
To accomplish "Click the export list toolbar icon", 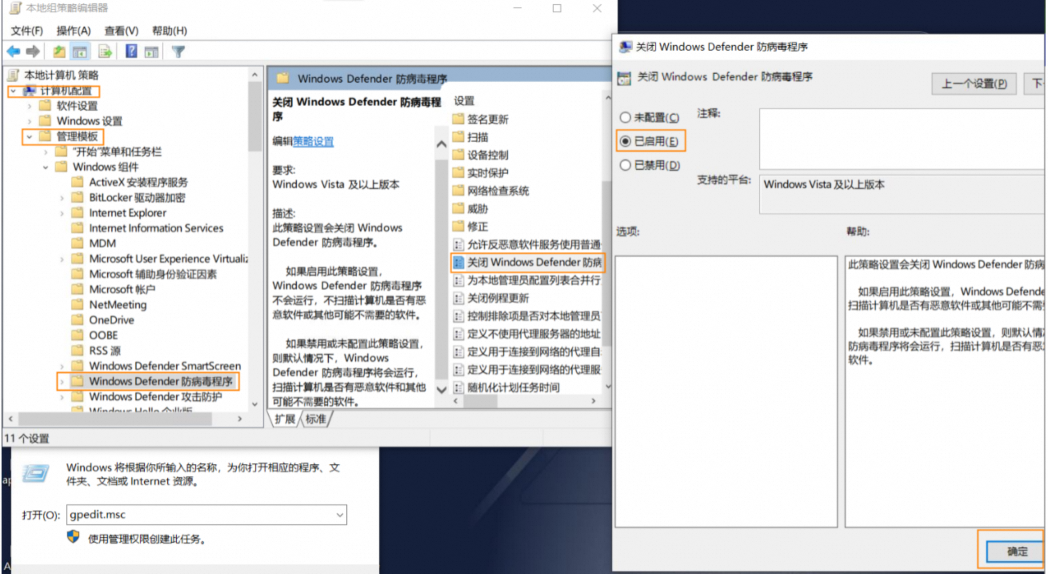I will click(105, 51).
